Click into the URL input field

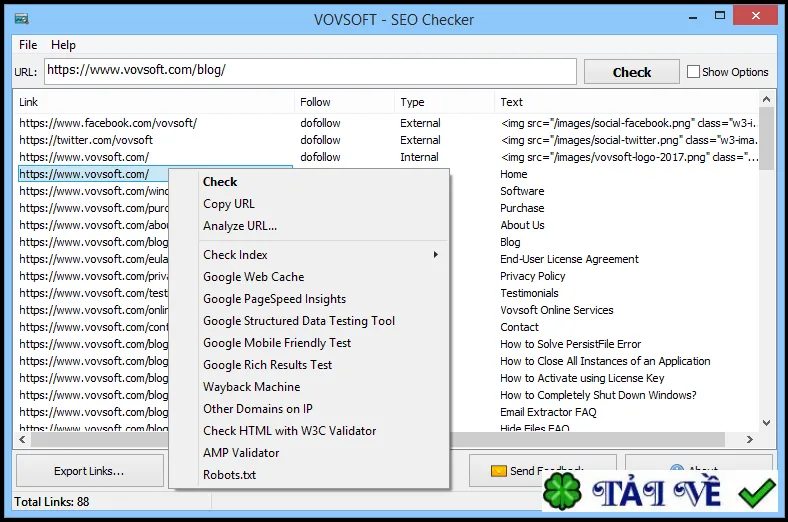pyautogui.click(x=310, y=71)
